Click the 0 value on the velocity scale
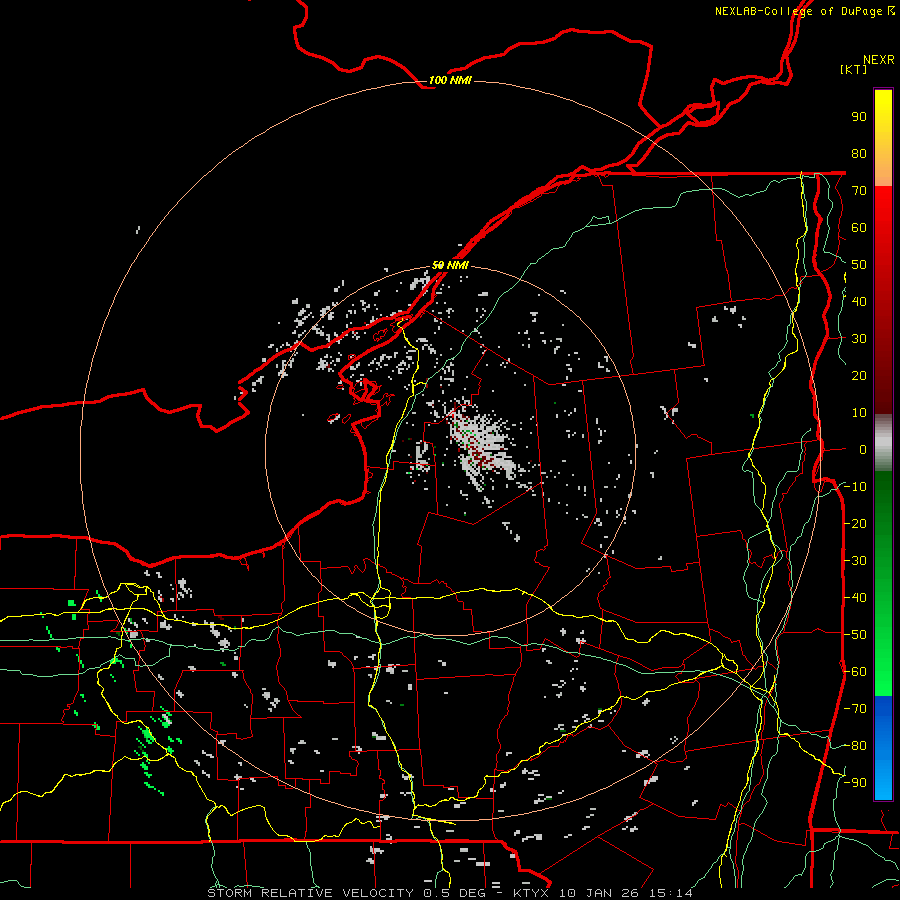 pos(863,449)
